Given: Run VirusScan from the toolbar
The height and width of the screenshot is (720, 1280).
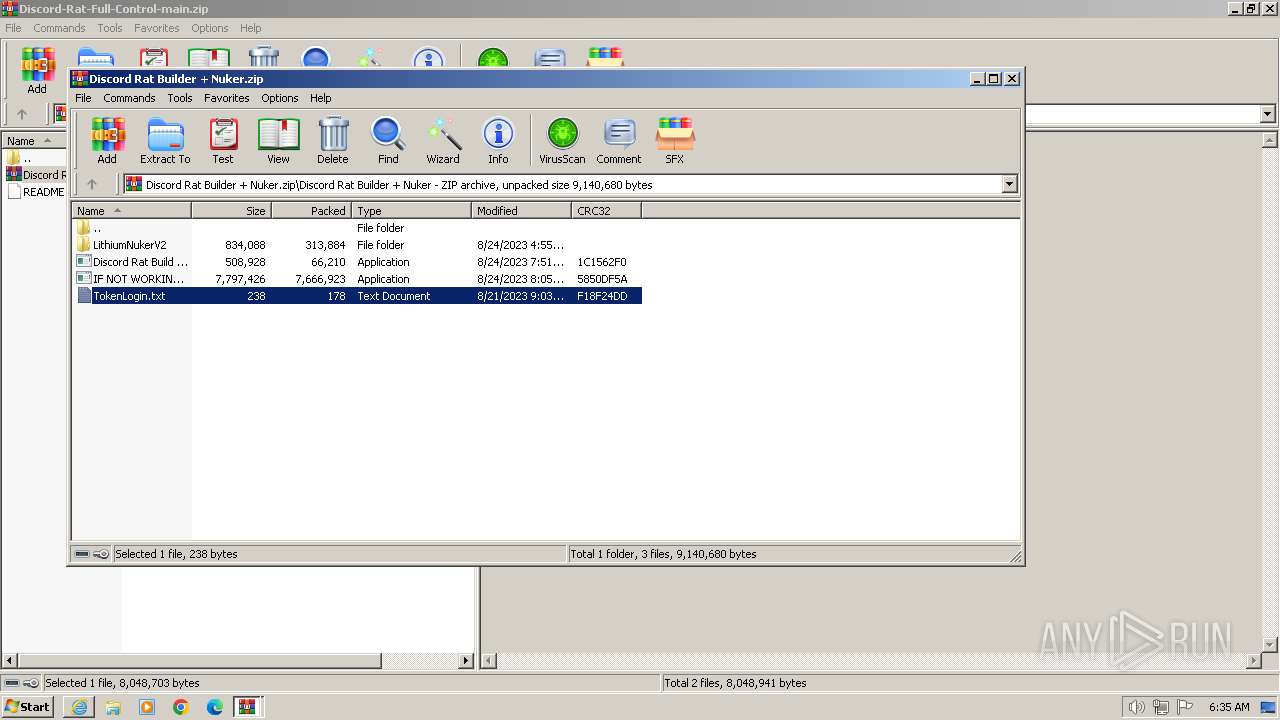Looking at the screenshot, I should point(562,140).
